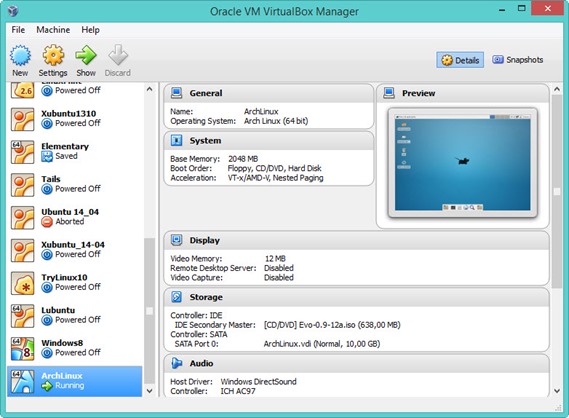Click VM list scroll up arrow
This screenshot has width=569, height=418.
150,89
